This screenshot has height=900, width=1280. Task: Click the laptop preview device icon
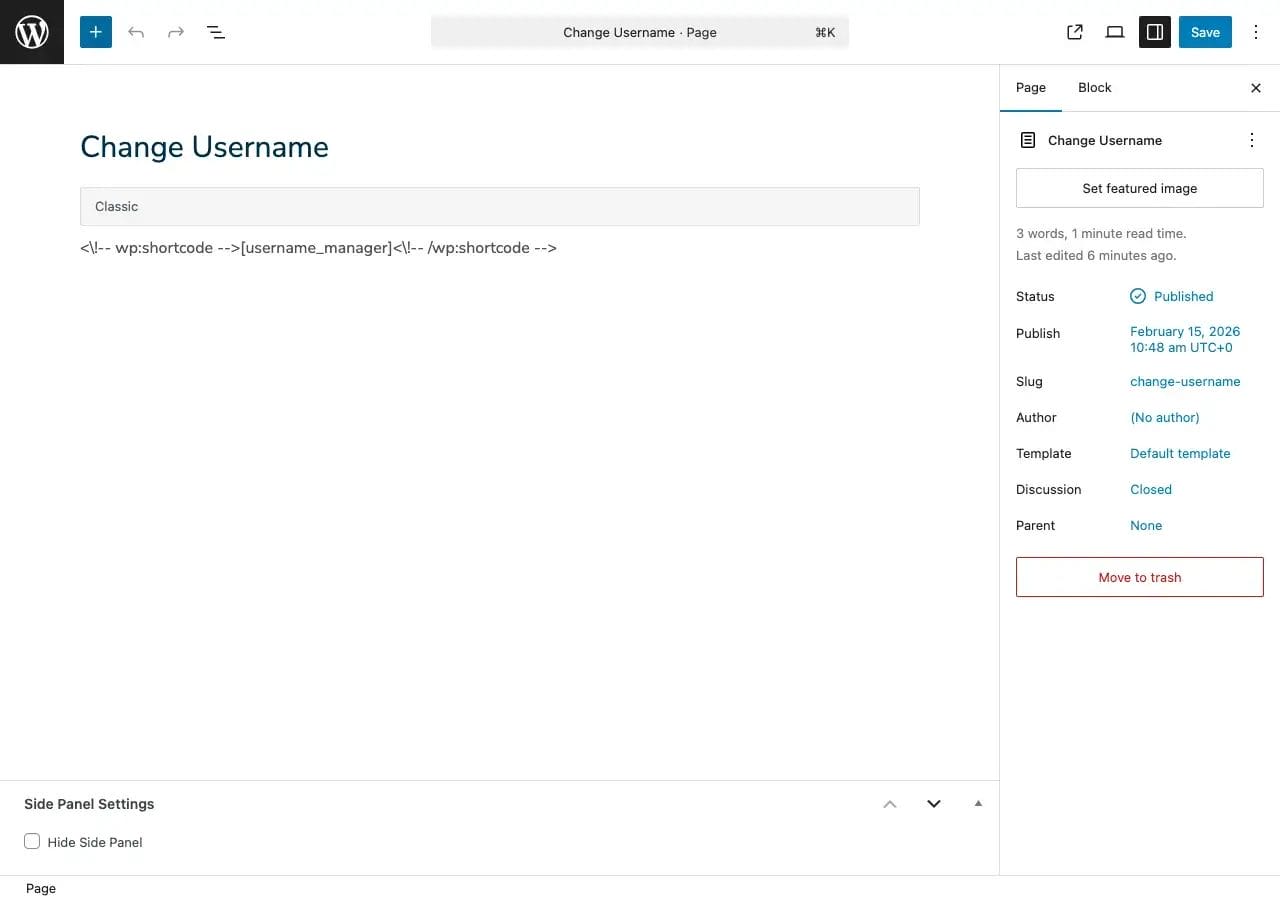pyautogui.click(x=1115, y=32)
